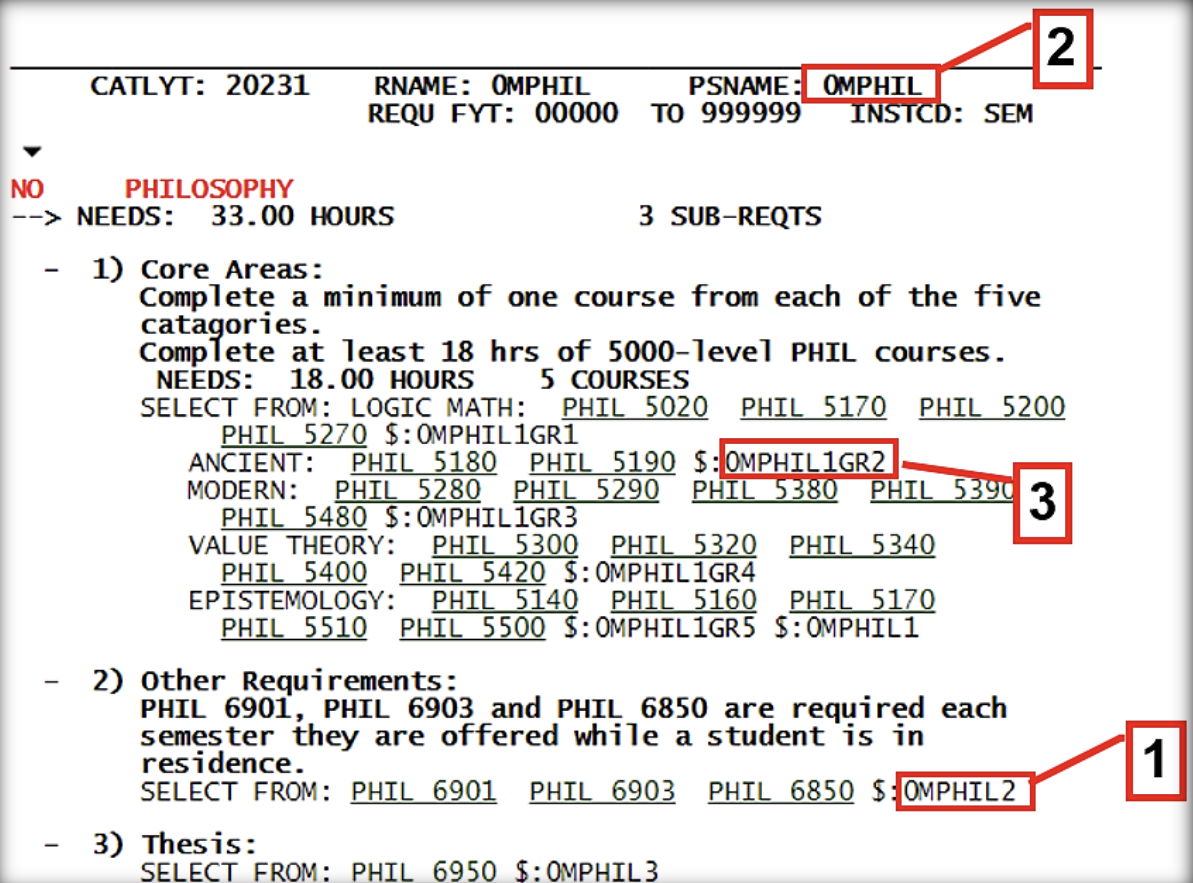The height and width of the screenshot is (883, 1193).
Task: Open the PHIL 5380 course link
Action: (x=765, y=491)
